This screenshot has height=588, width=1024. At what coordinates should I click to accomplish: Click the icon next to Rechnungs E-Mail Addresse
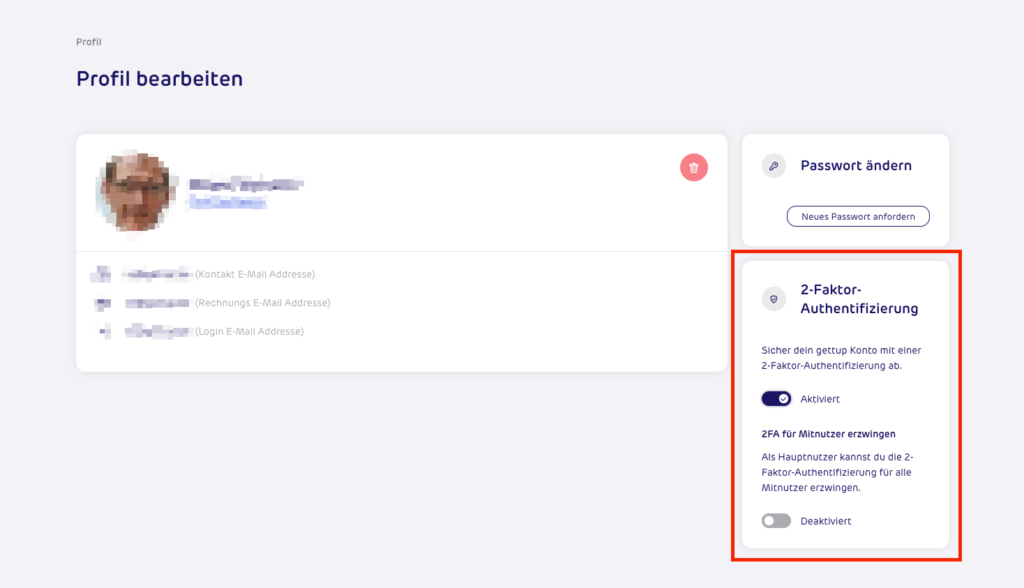click(x=102, y=303)
